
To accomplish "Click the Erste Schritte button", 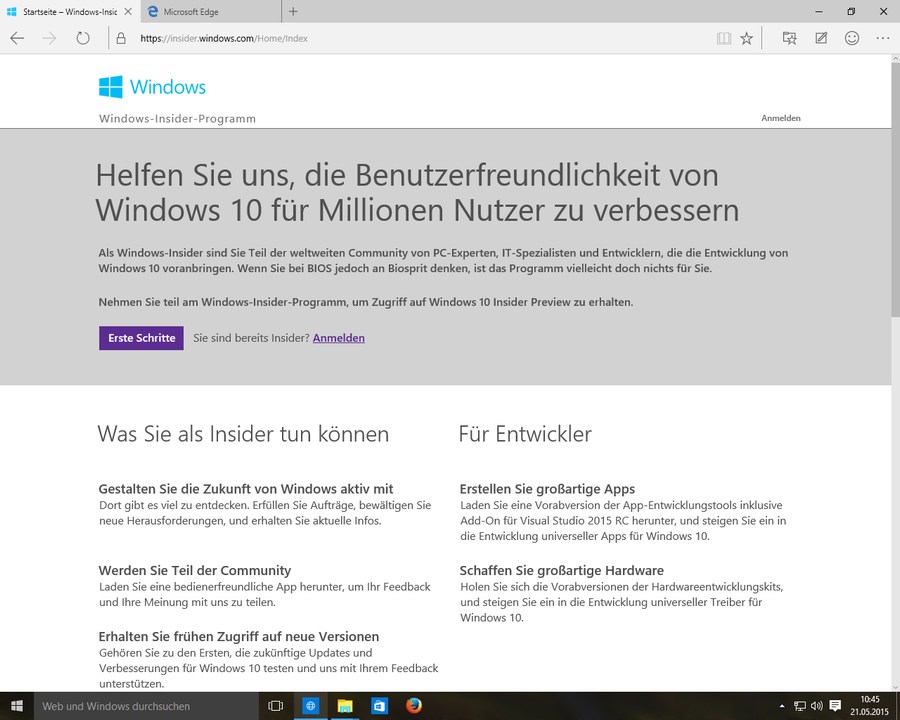I will [x=141, y=338].
